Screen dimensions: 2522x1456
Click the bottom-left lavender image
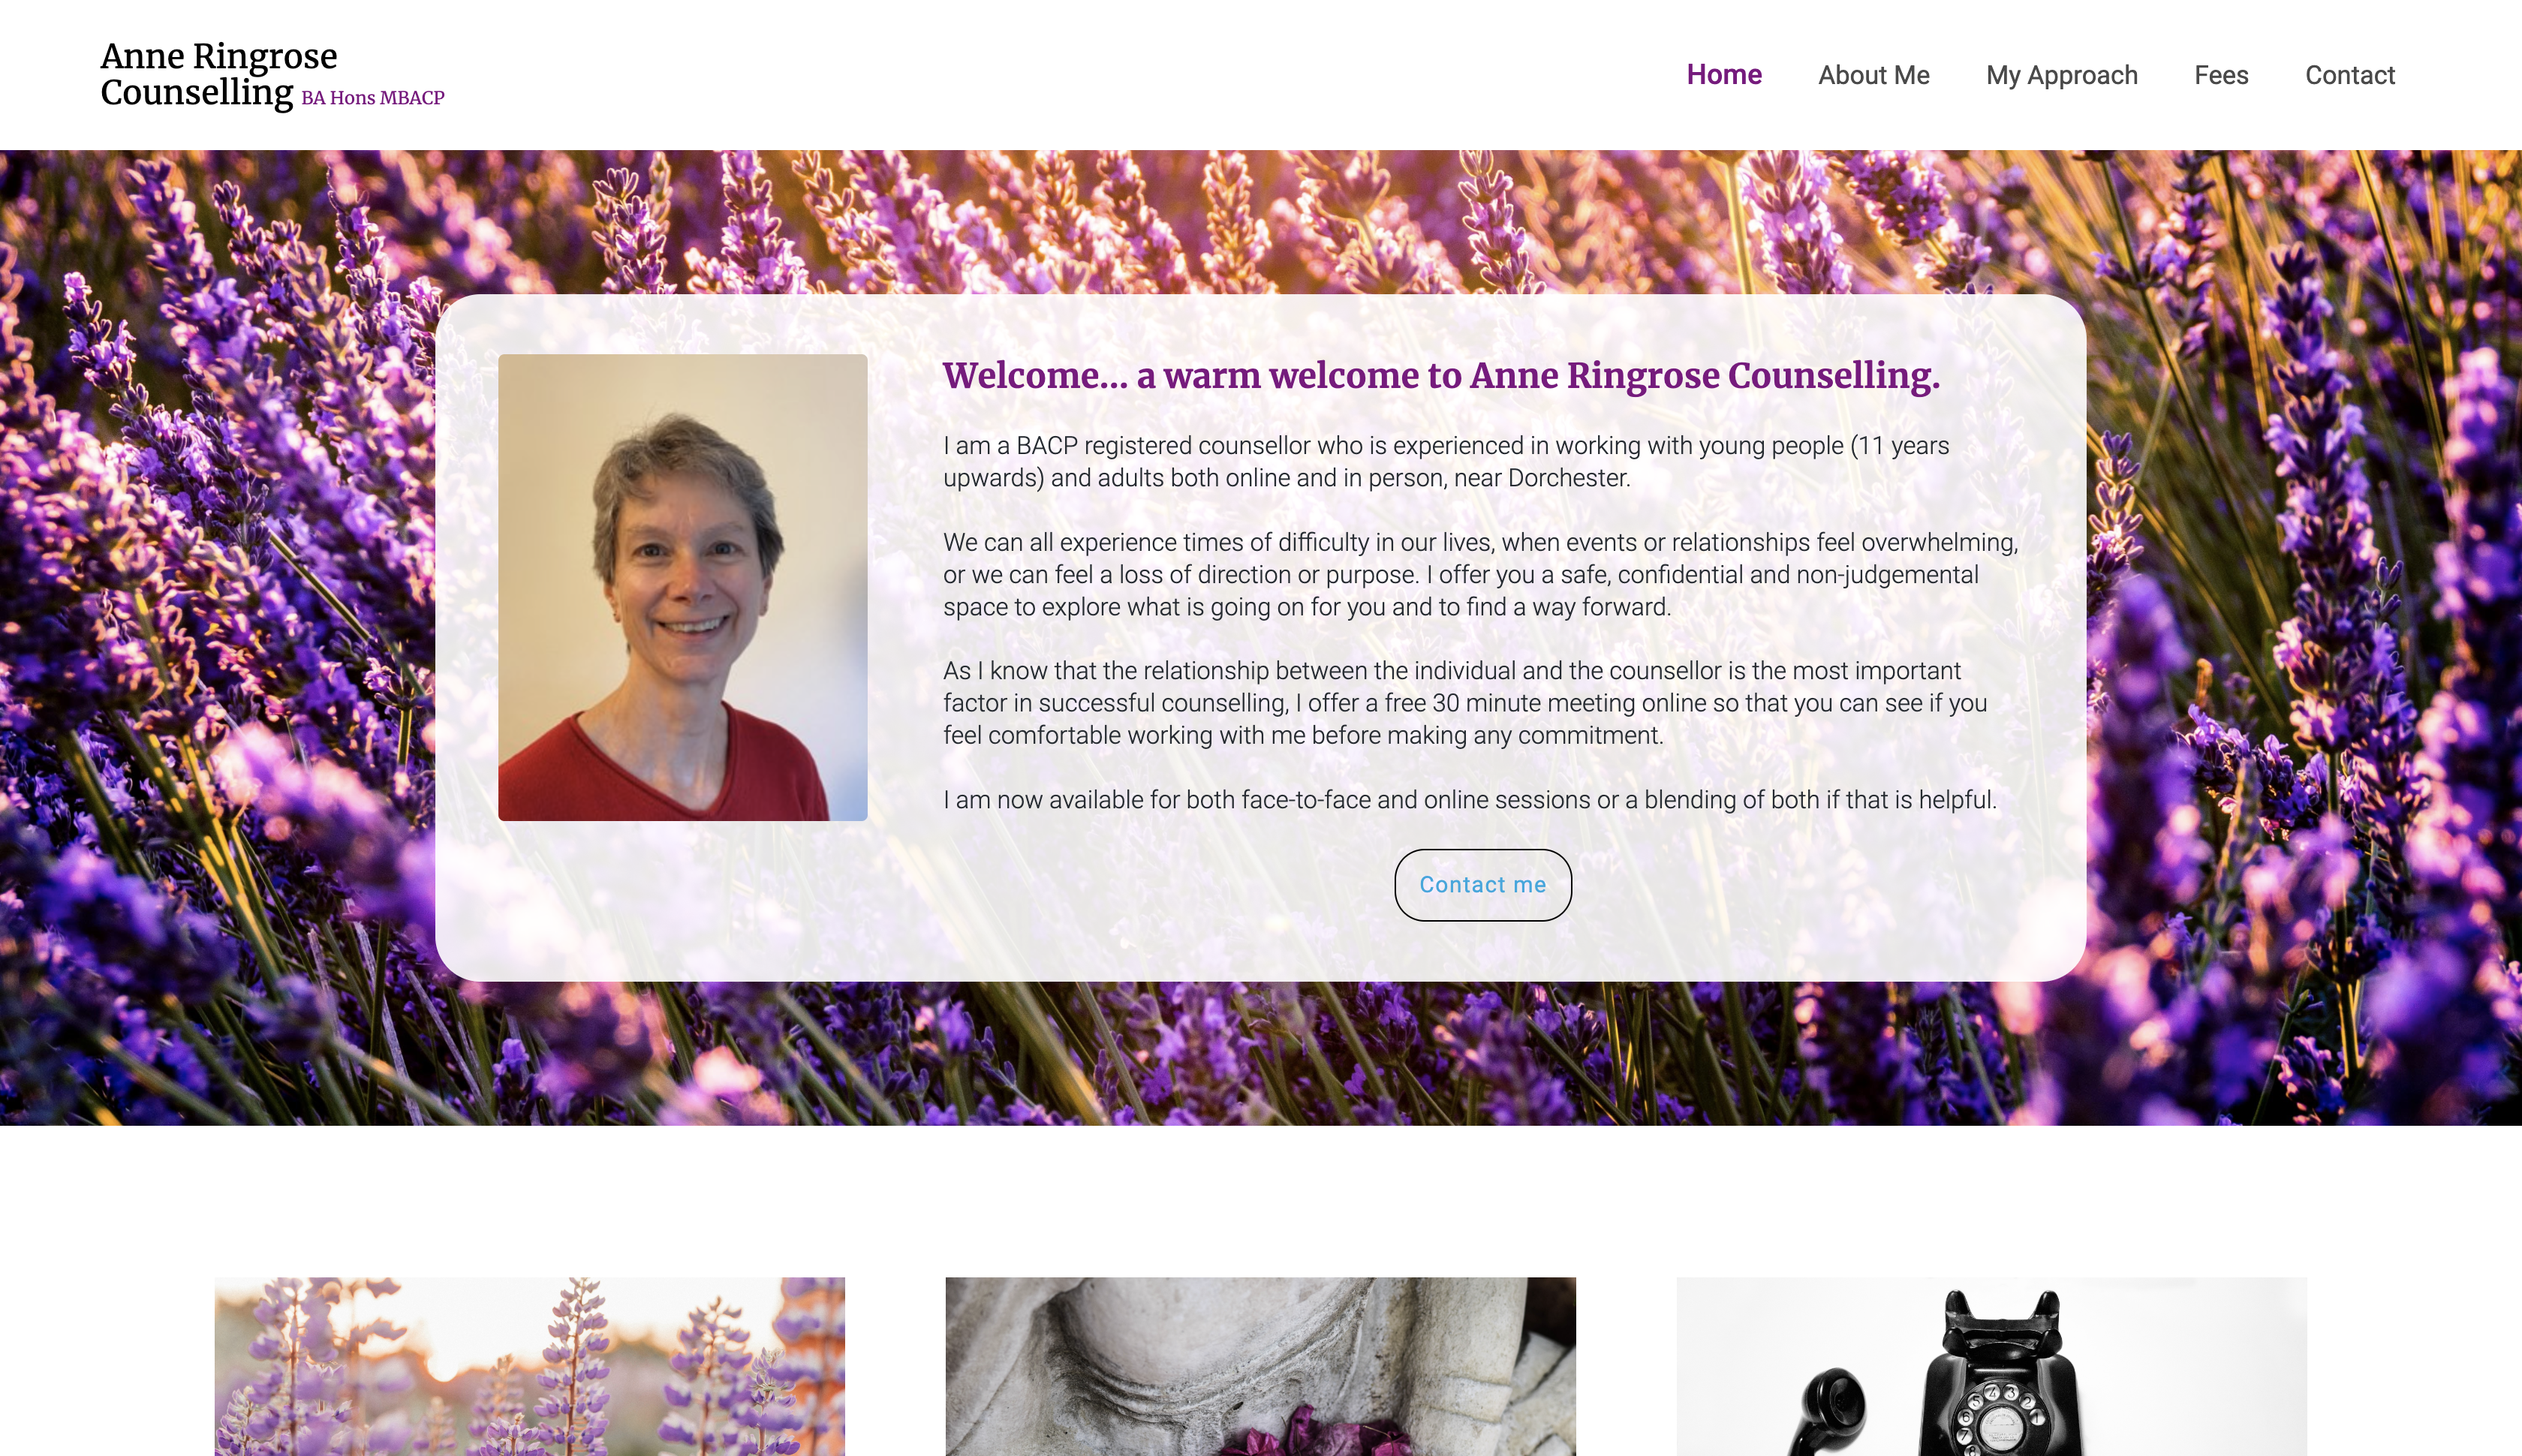pos(528,1366)
